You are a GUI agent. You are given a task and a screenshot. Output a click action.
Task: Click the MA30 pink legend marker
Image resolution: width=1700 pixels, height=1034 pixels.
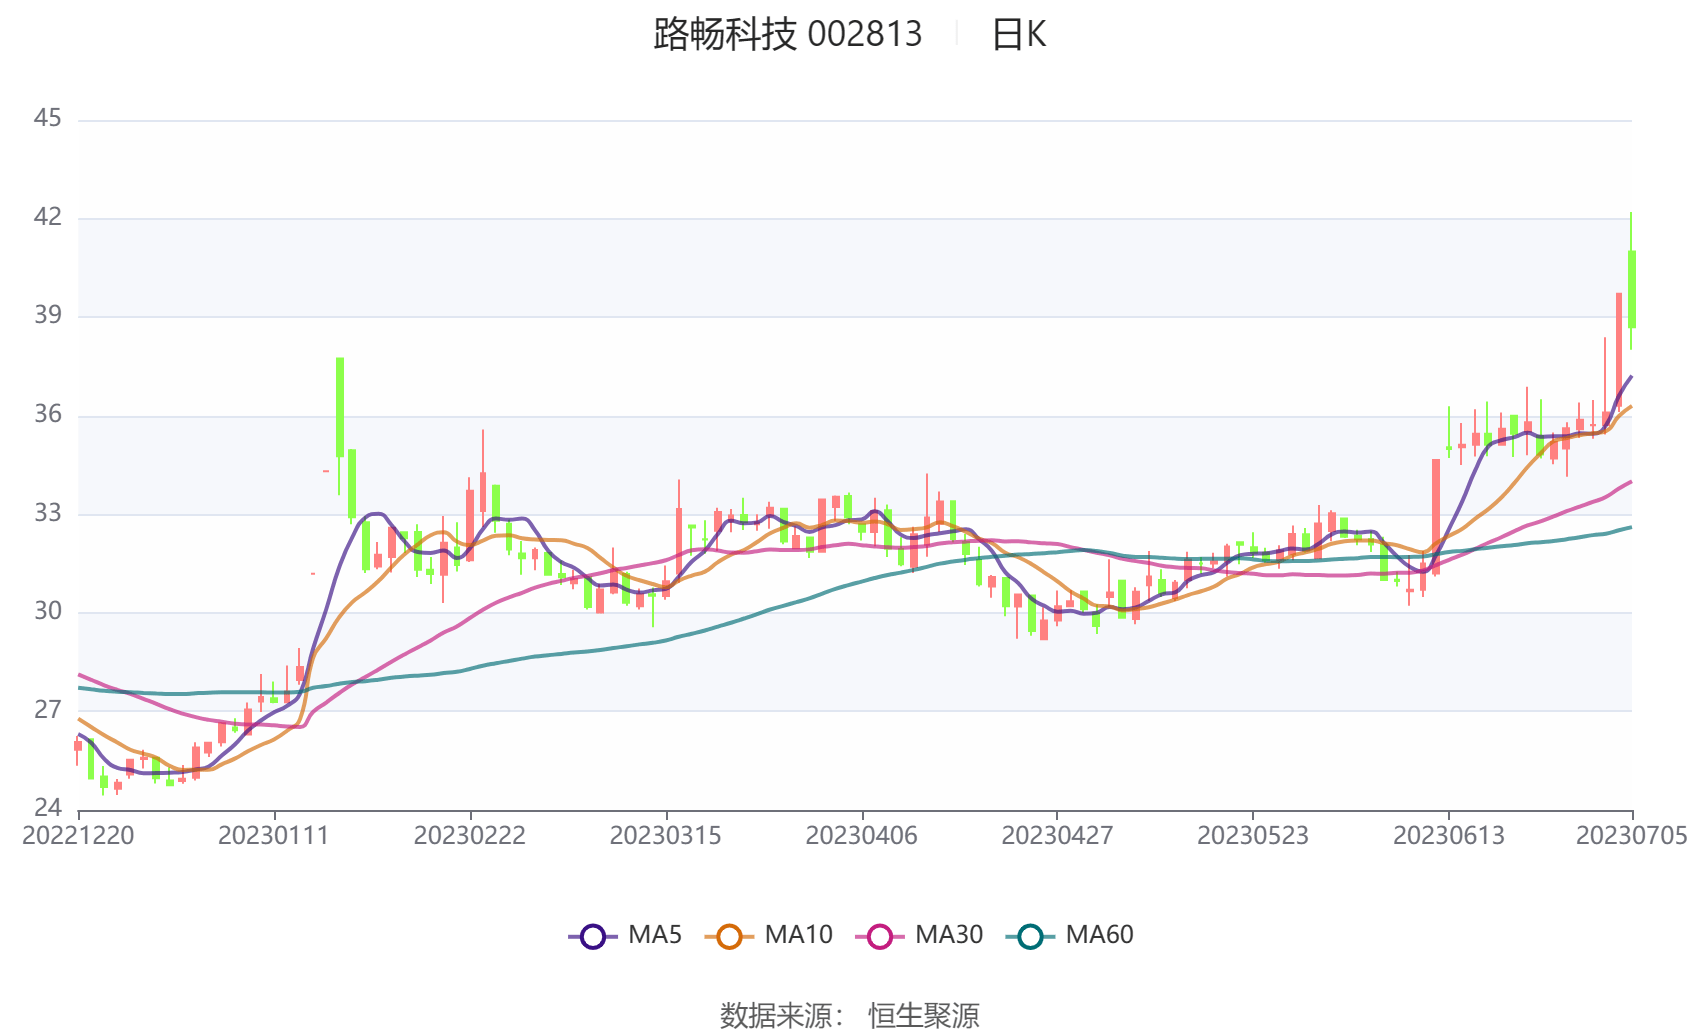[x=880, y=937]
